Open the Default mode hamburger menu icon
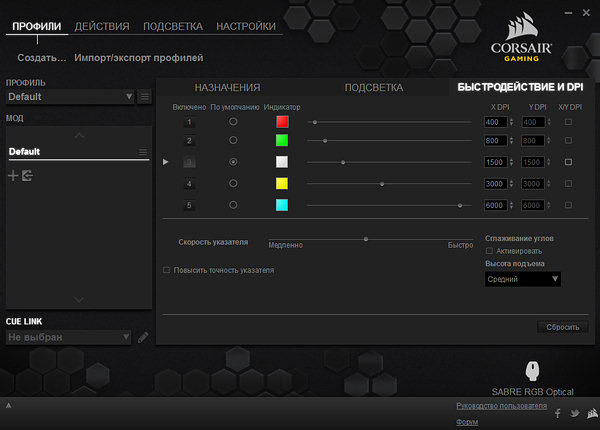 (x=142, y=152)
